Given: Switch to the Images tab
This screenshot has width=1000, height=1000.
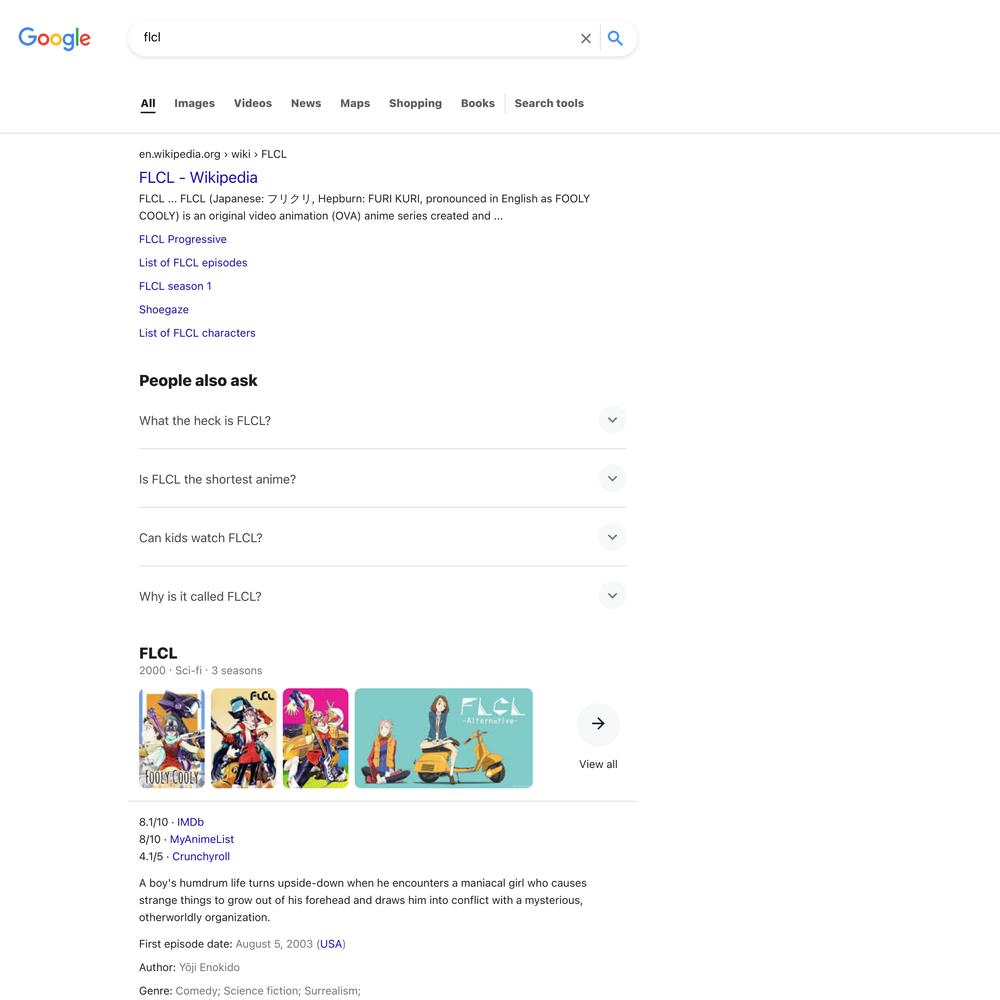Looking at the screenshot, I should [x=195, y=103].
